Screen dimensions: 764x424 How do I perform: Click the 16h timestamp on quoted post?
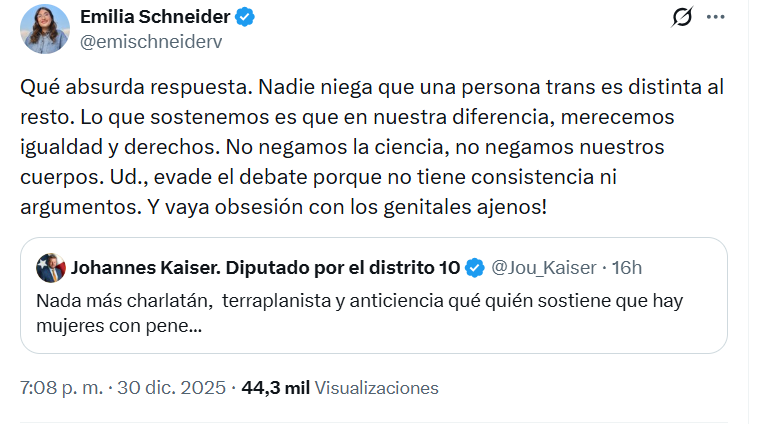tap(627, 268)
